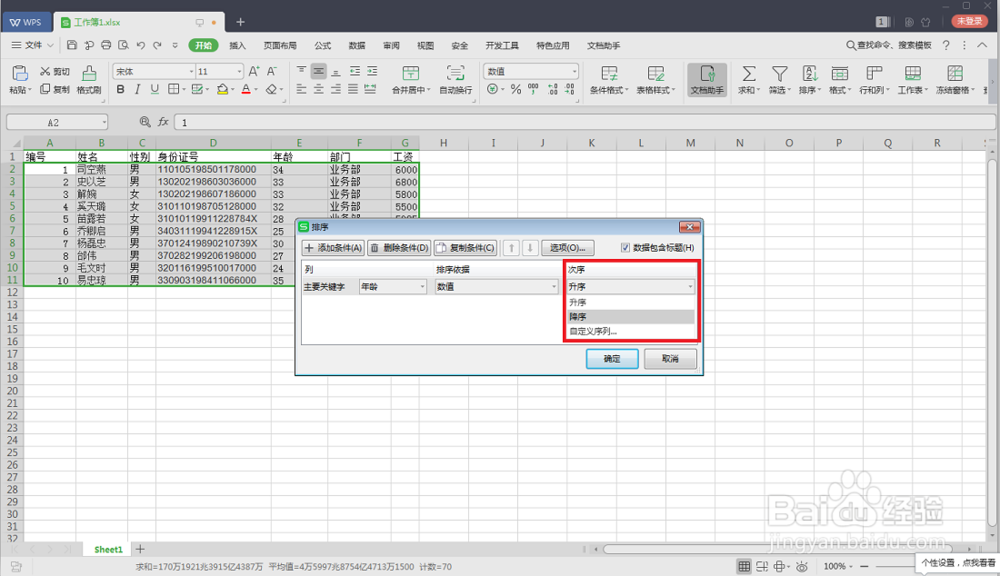Open the Page Layout (页面布局) tab

(280, 45)
